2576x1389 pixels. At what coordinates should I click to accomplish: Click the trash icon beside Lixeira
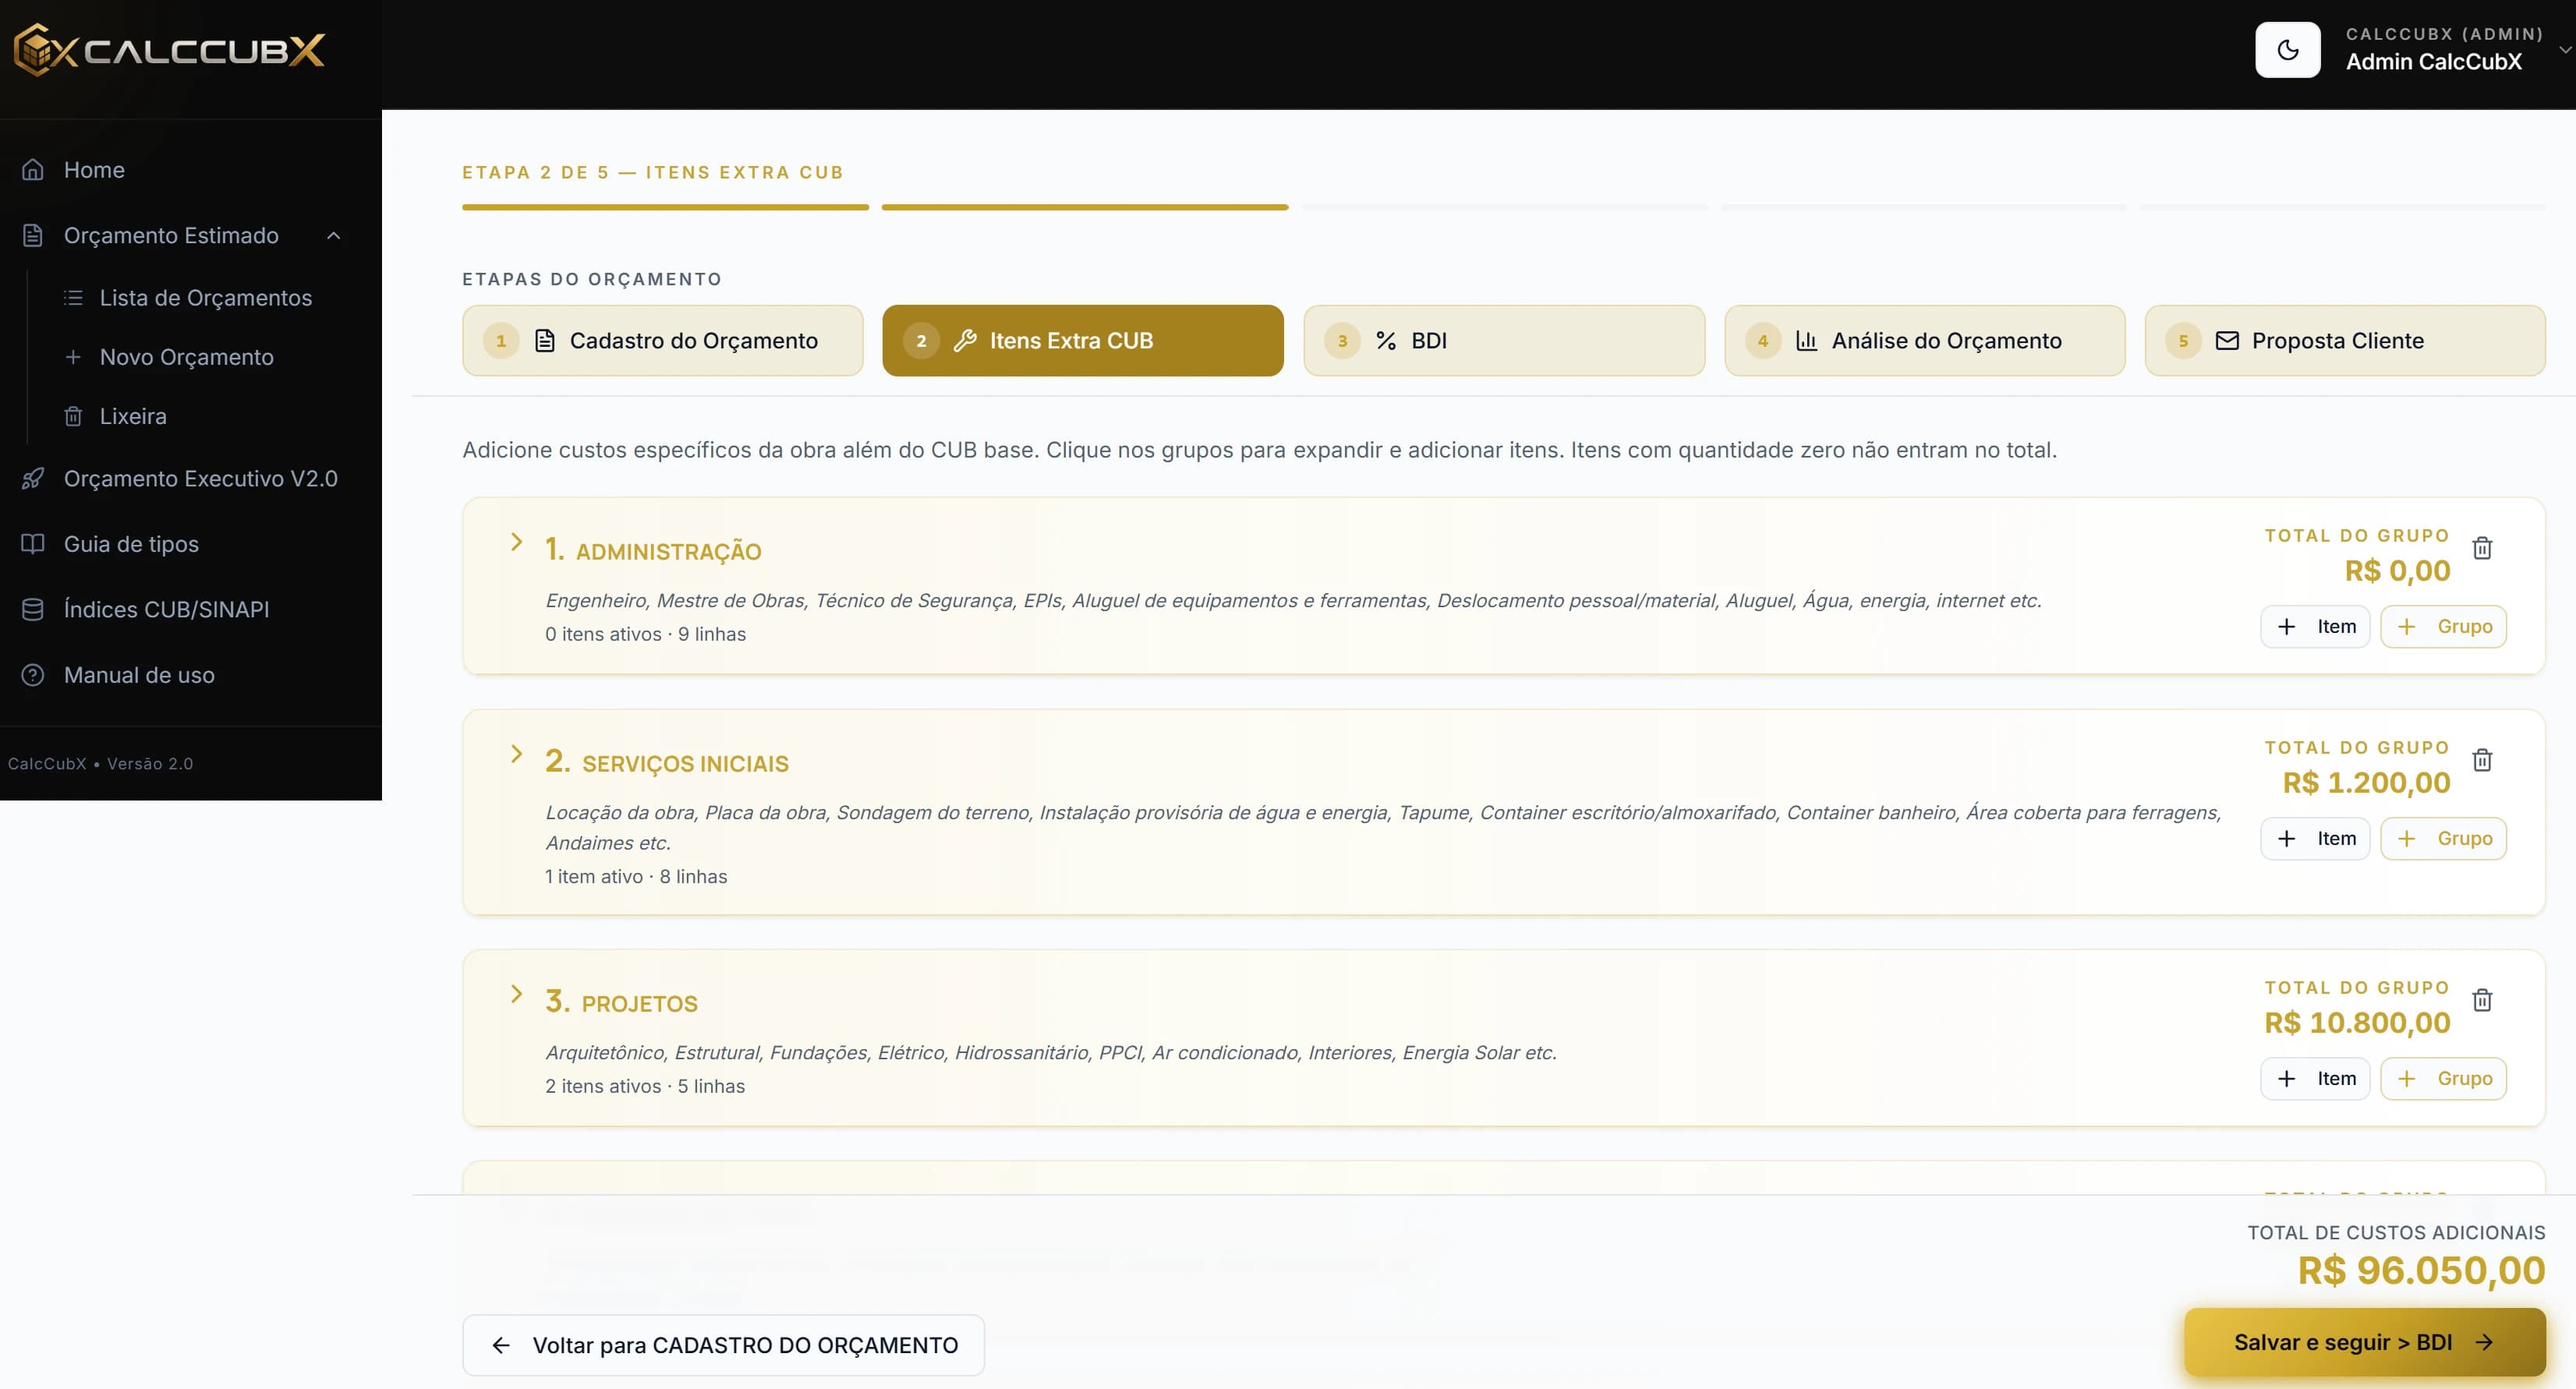(x=73, y=416)
